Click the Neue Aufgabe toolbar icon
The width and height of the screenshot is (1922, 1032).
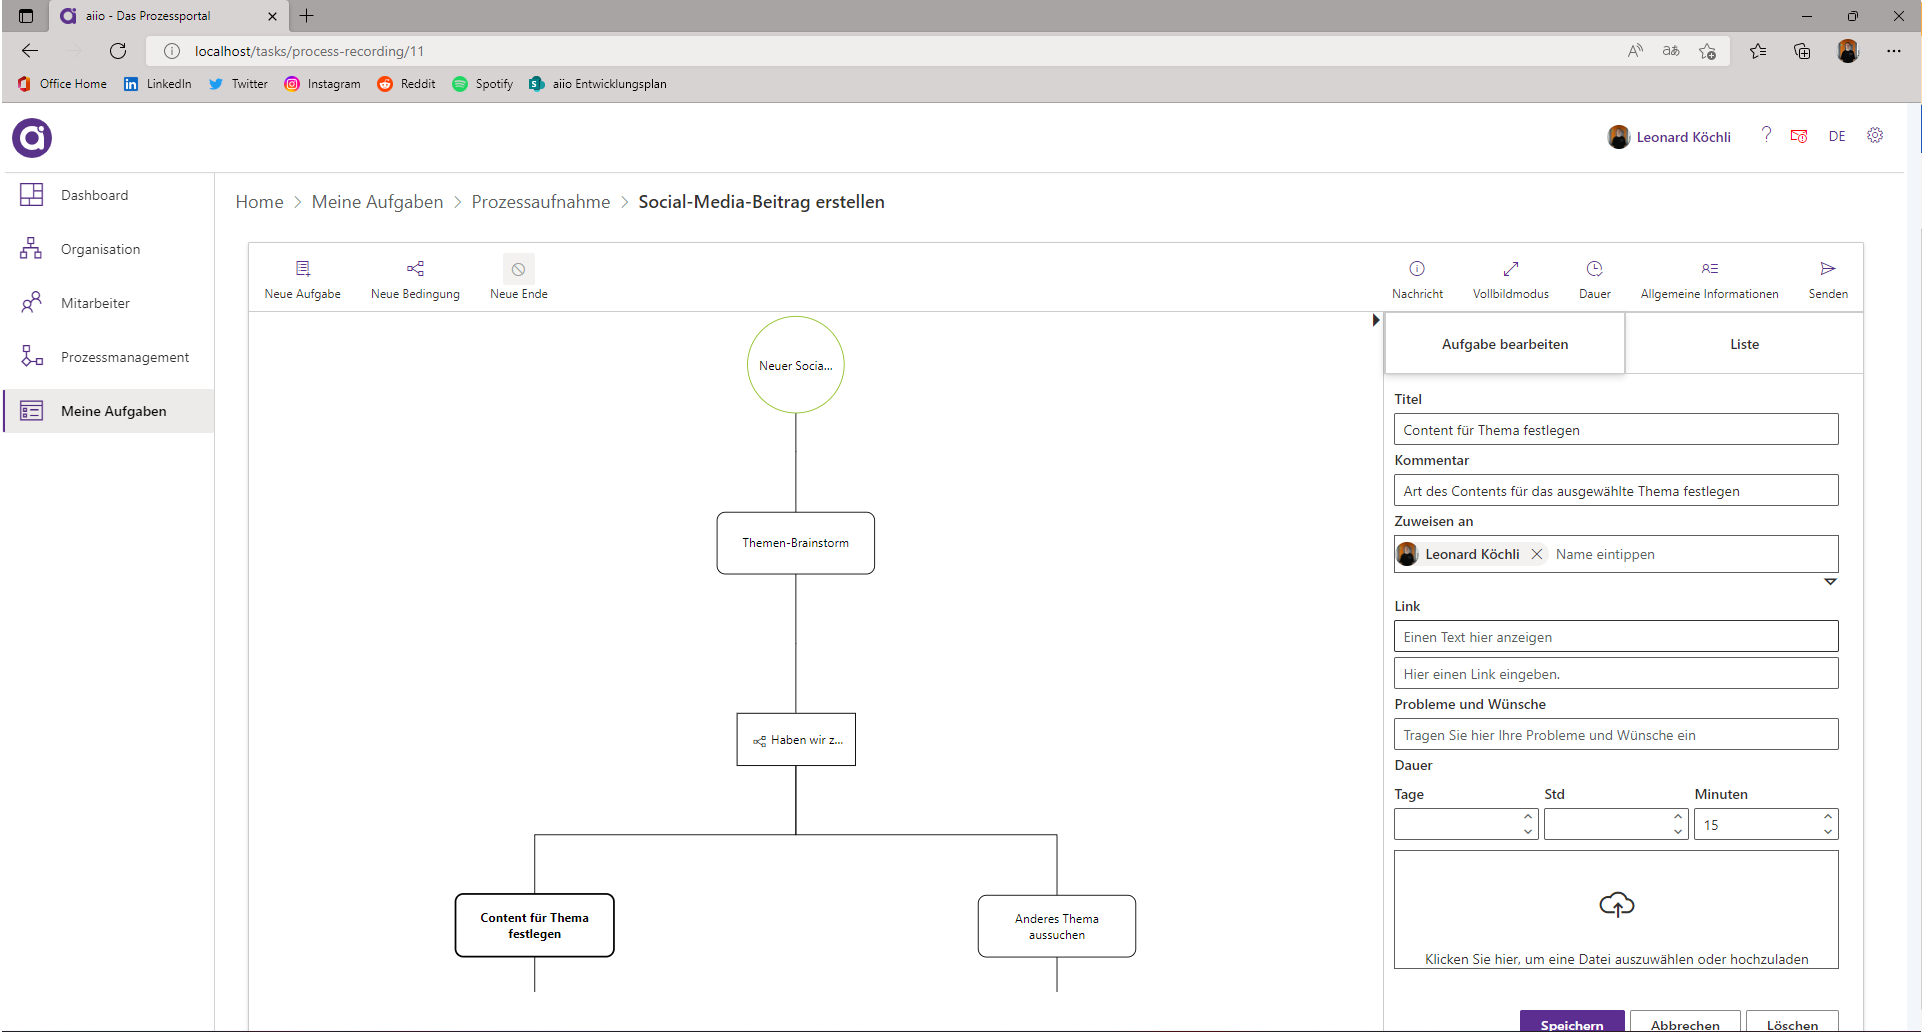303,269
